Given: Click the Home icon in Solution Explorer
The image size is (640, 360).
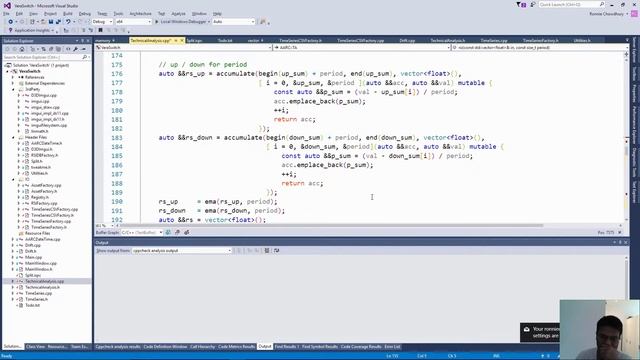Looking at the screenshot, I should (22, 49).
